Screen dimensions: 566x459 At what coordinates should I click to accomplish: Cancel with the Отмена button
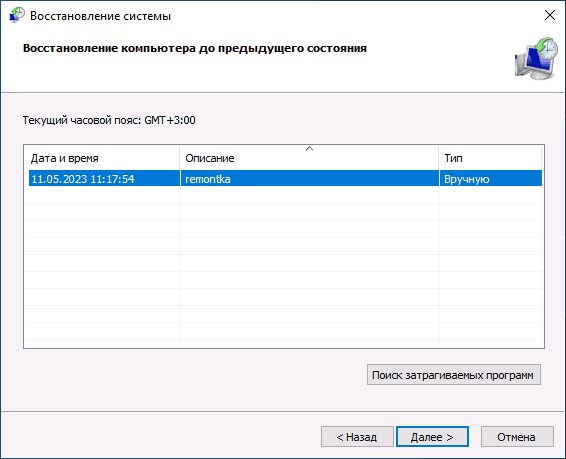(x=517, y=437)
